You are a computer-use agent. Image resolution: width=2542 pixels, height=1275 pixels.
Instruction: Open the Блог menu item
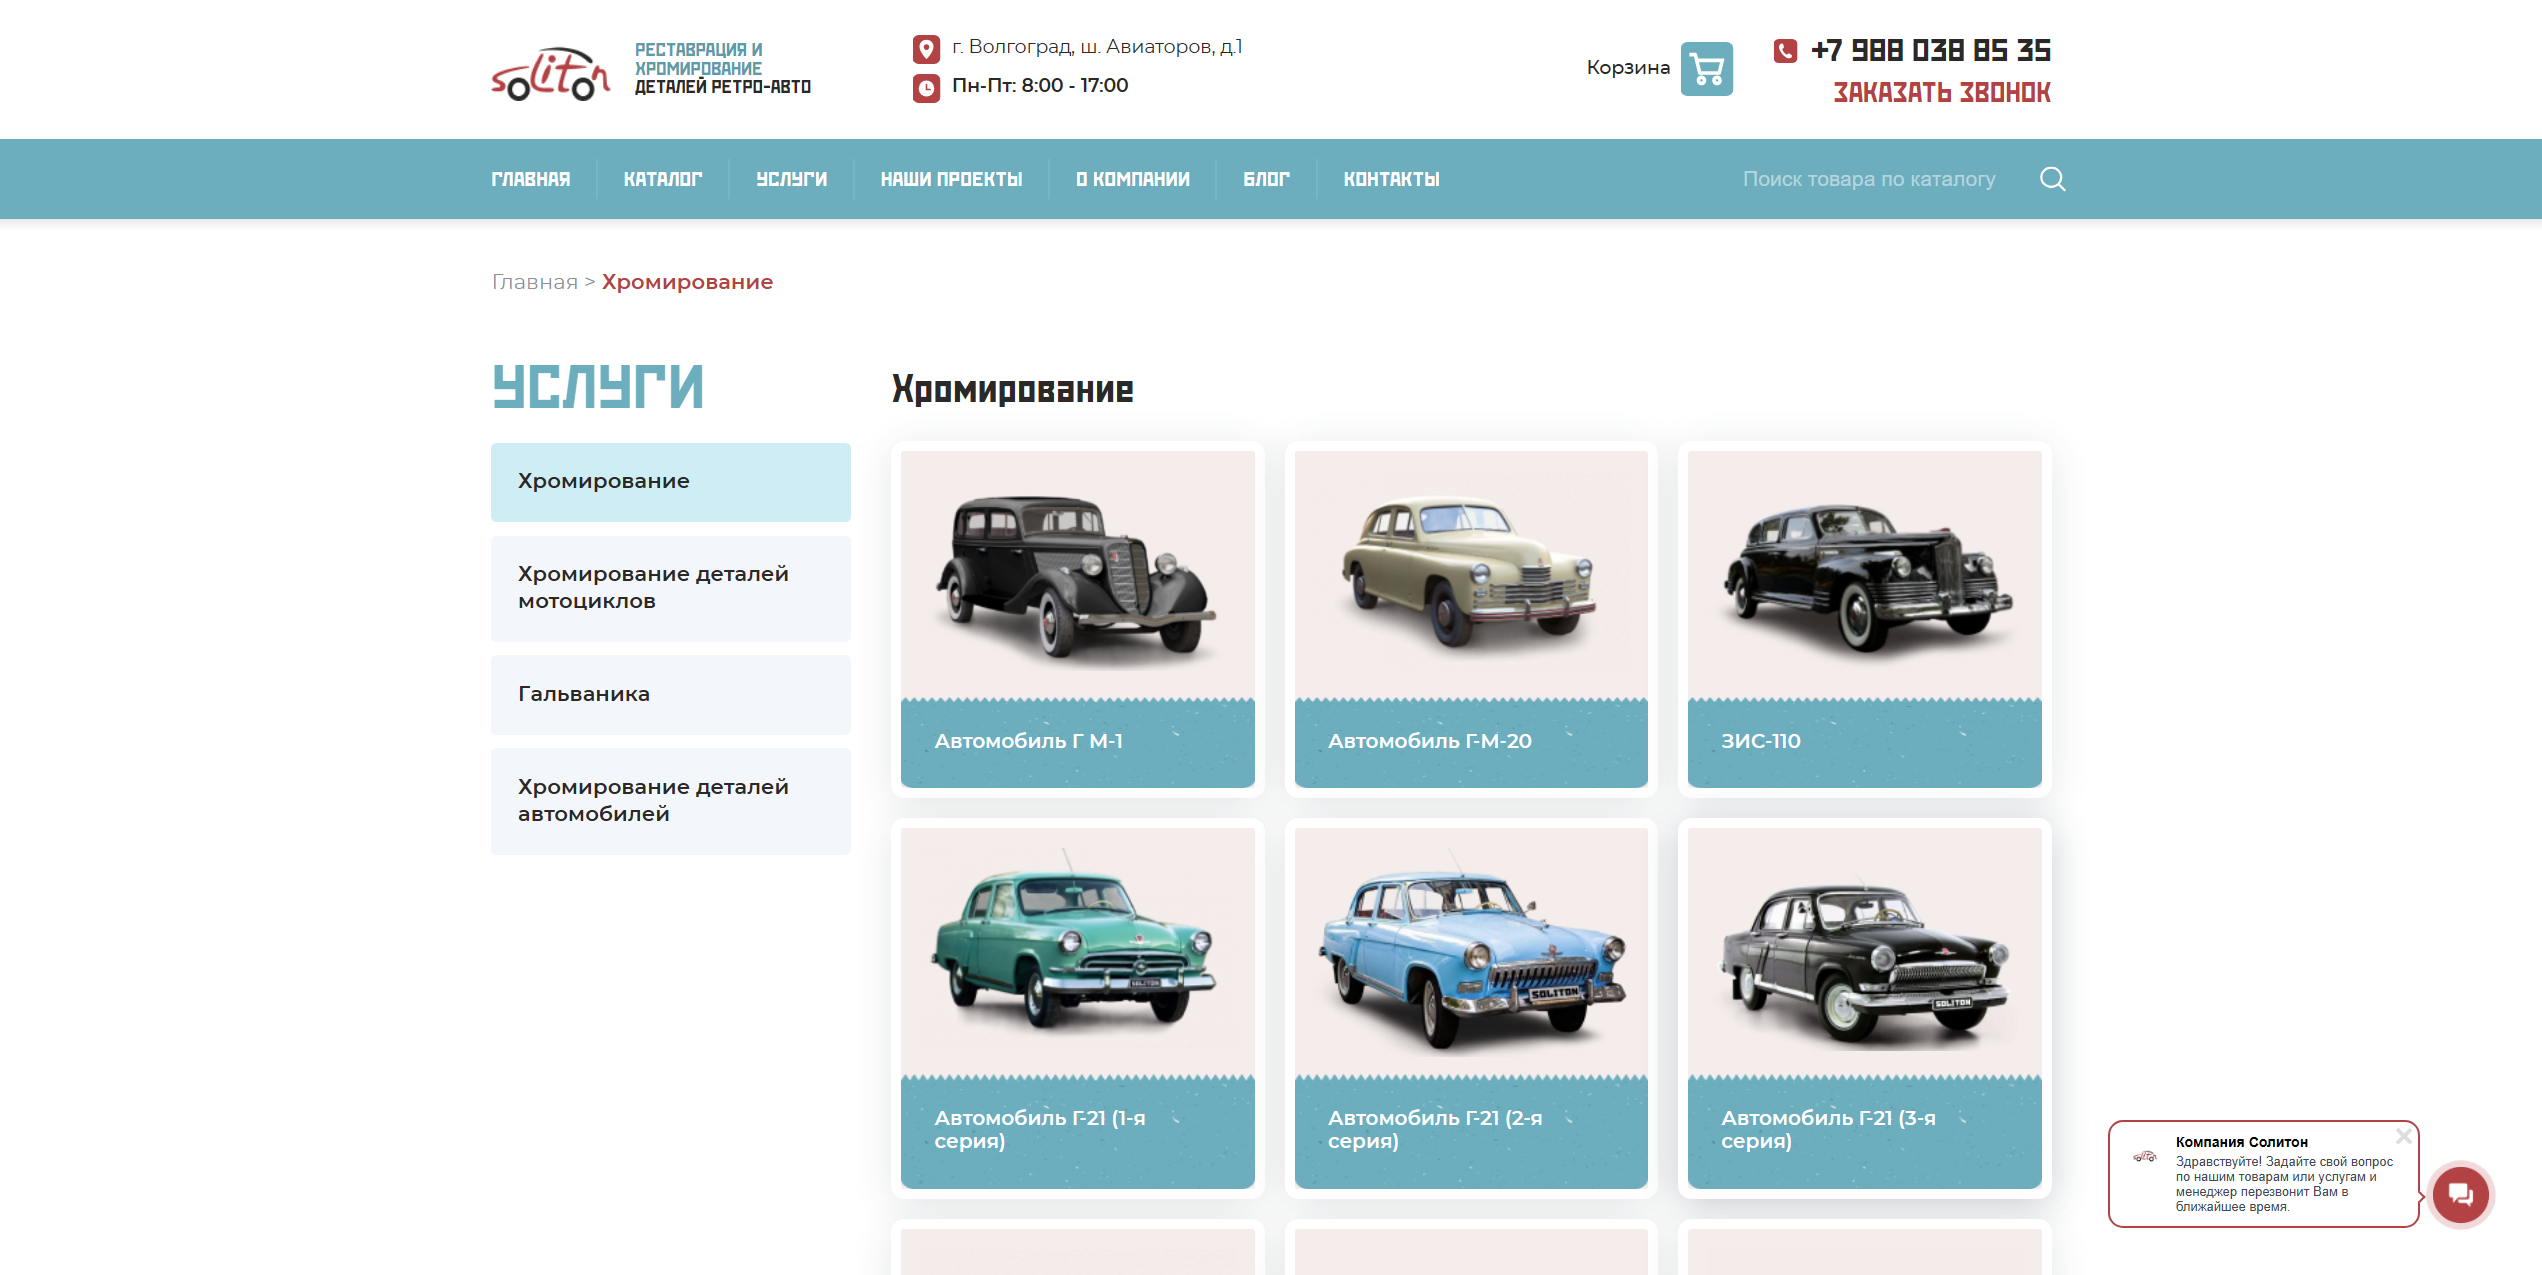tap(1266, 179)
